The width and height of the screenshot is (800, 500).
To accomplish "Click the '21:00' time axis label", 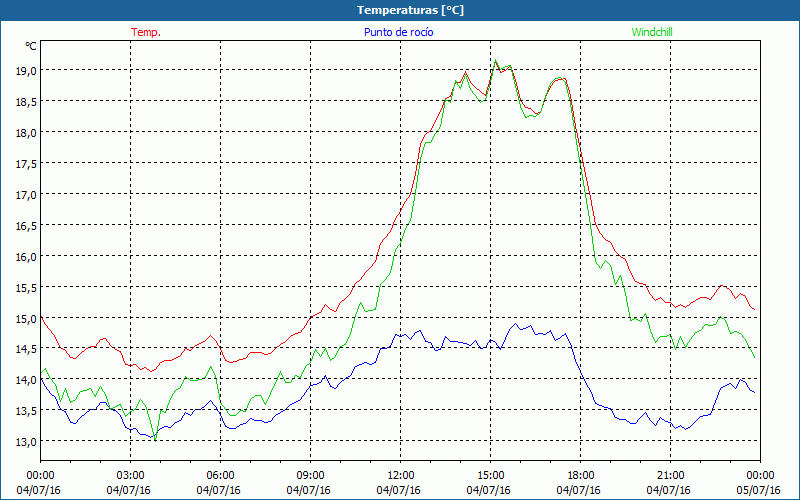I will pos(670,476).
